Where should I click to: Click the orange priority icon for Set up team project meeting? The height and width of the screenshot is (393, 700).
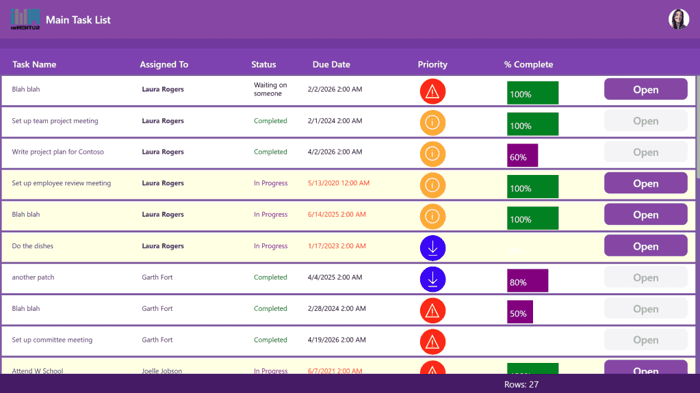[432, 122]
